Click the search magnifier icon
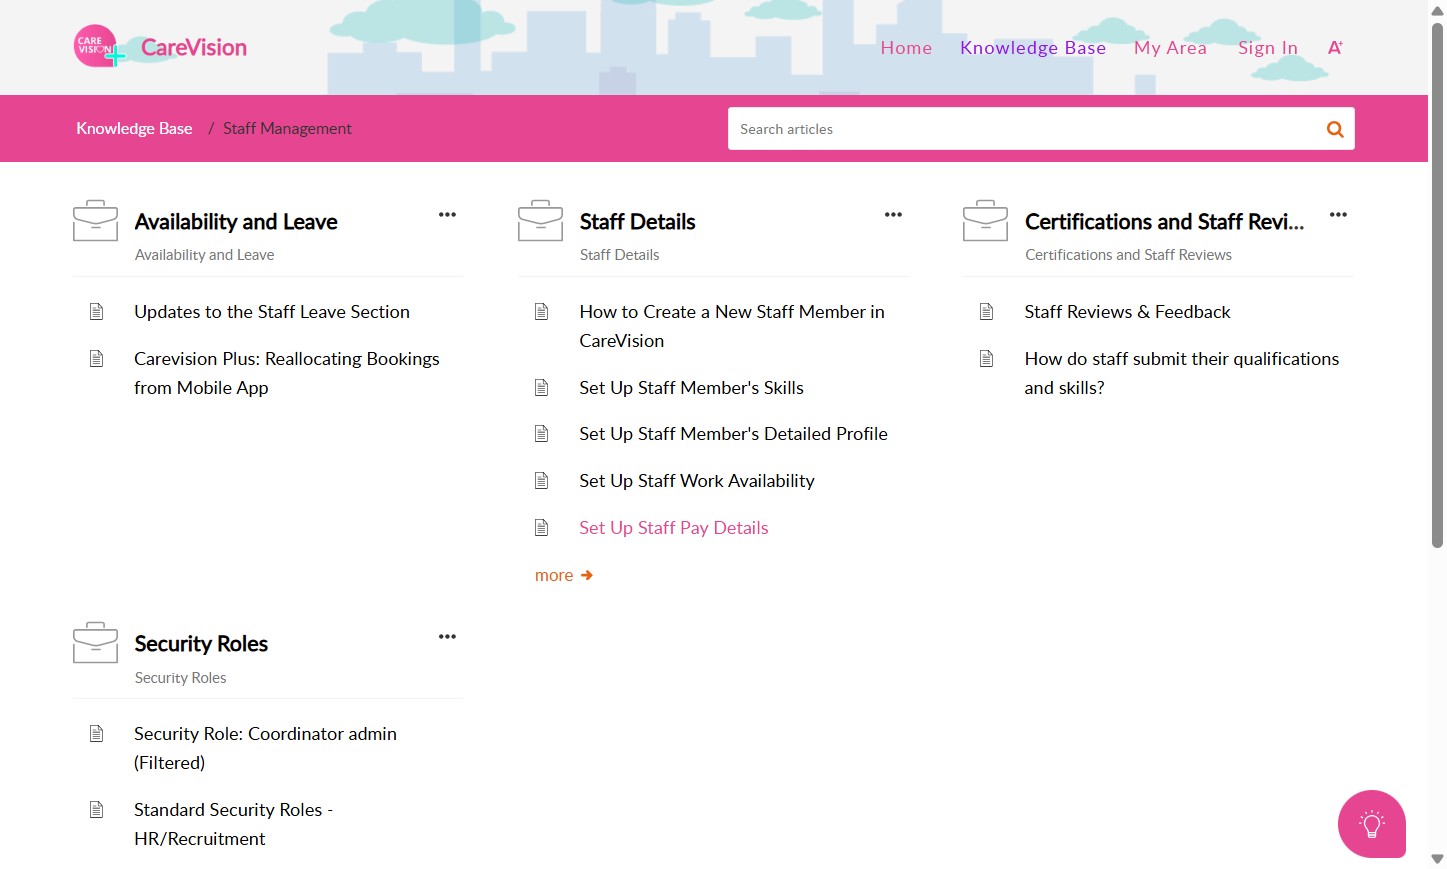 click(x=1334, y=129)
